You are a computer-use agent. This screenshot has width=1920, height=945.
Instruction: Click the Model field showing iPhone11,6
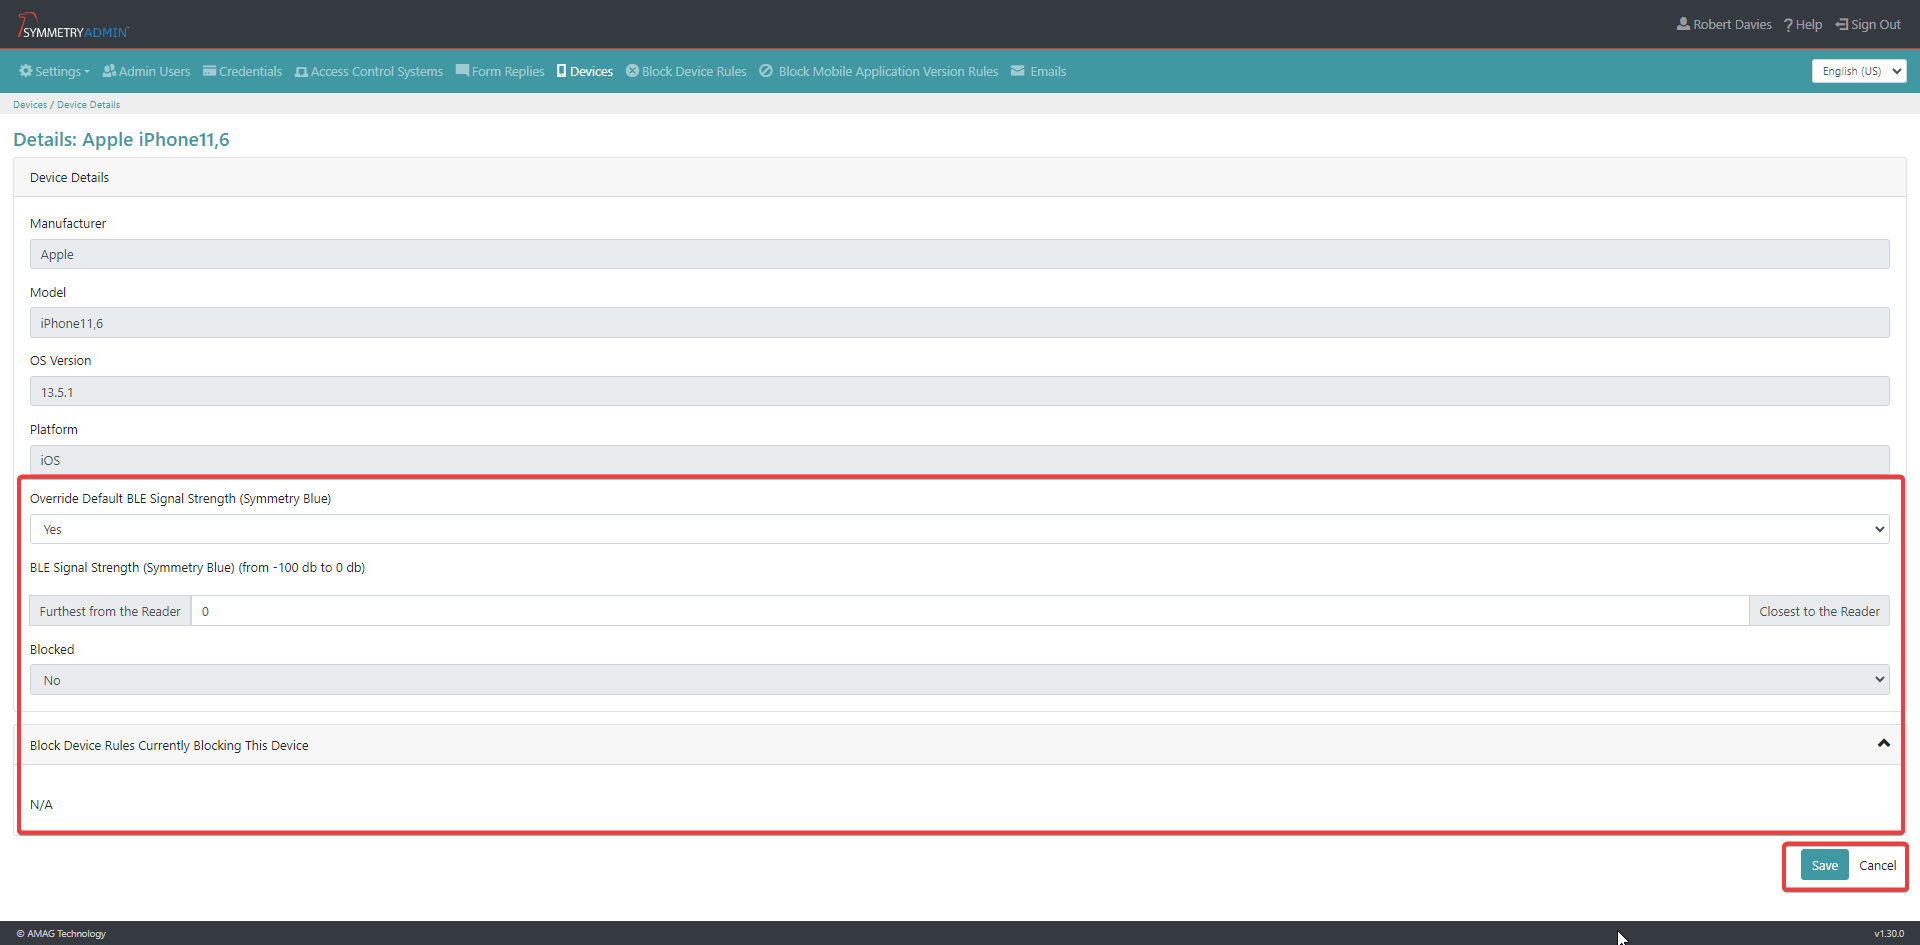click(x=959, y=323)
